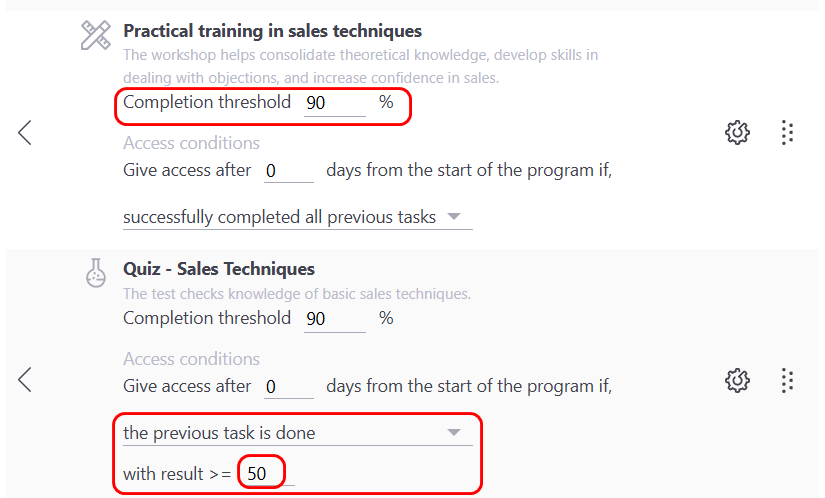The width and height of the screenshot is (825, 498).
Task: Open the 'the previous task is done' dropdown
Action: point(297,433)
